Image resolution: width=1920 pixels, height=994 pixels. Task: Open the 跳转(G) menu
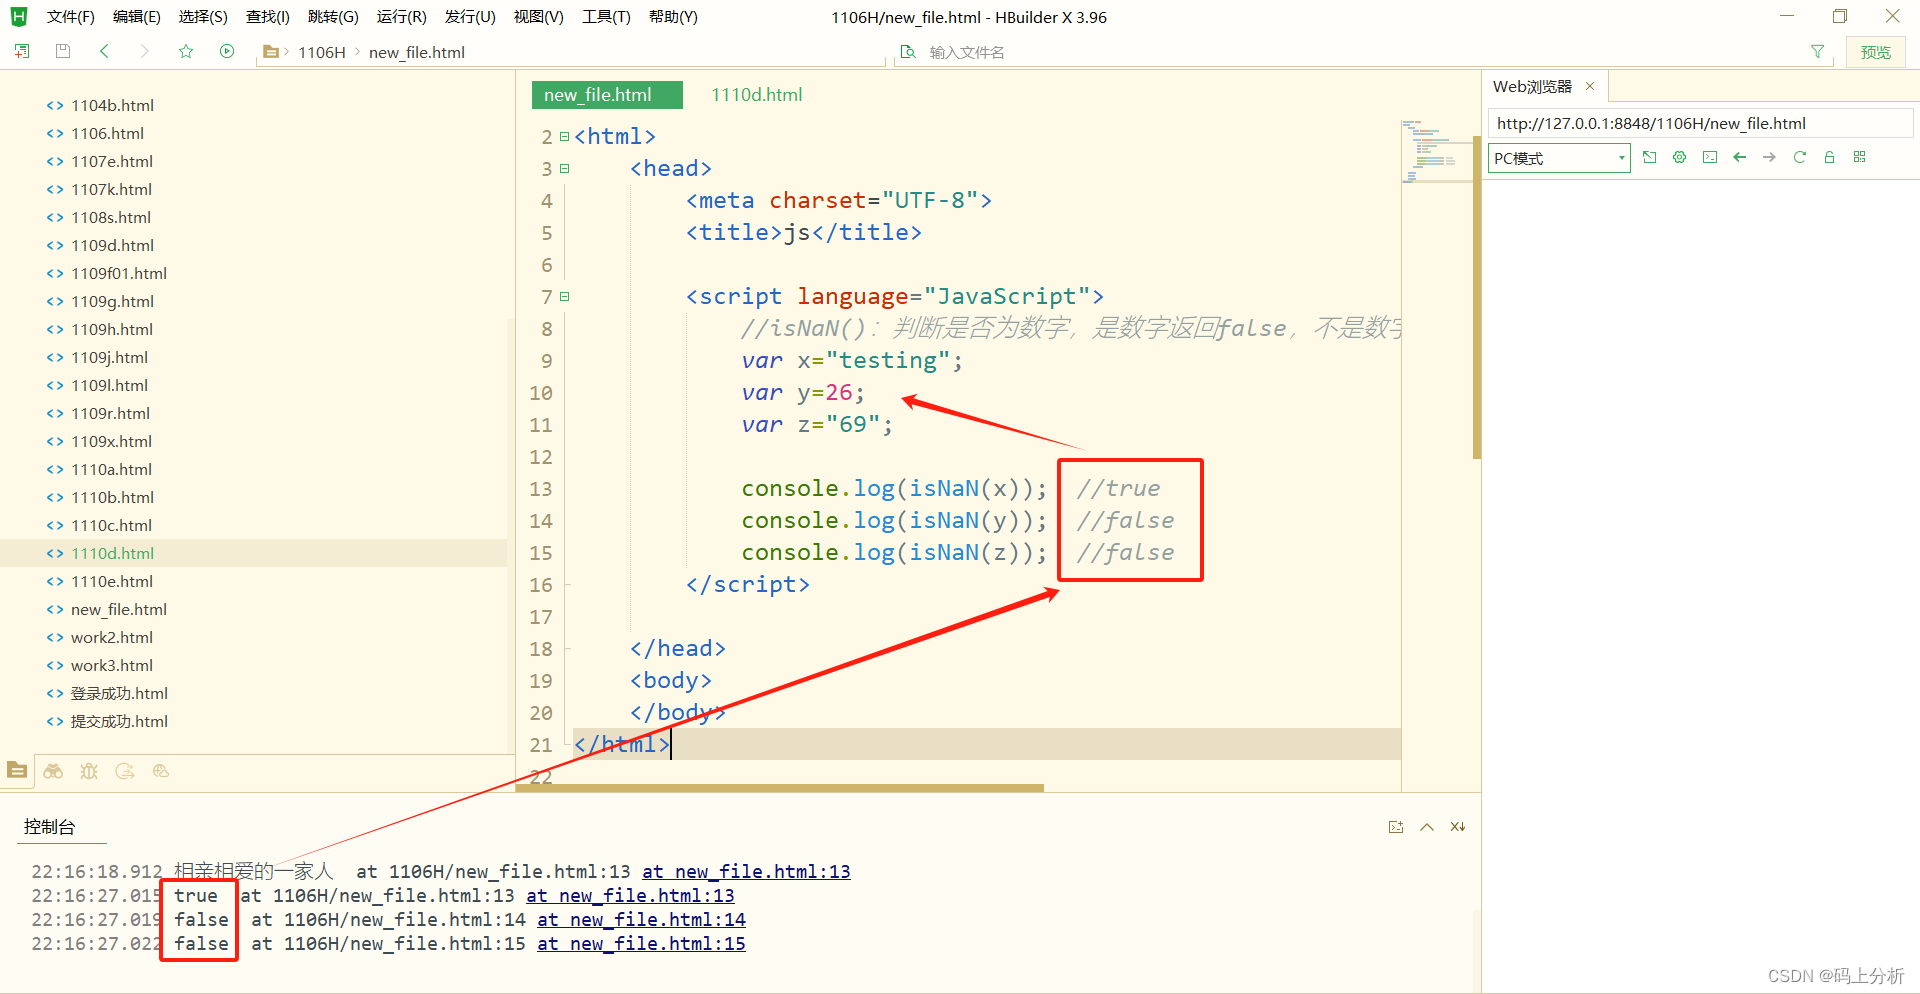coord(333,17)
